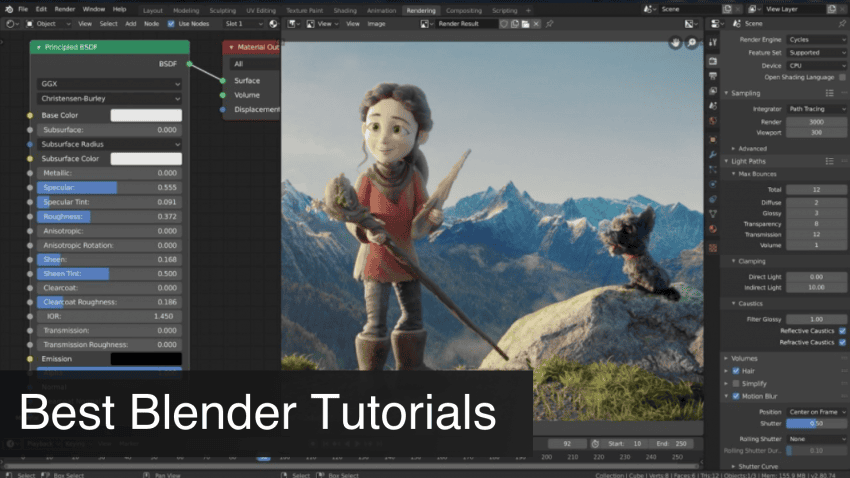Open the Christensen-Burley dropdown
850x478 pixels.
[110, 99]
